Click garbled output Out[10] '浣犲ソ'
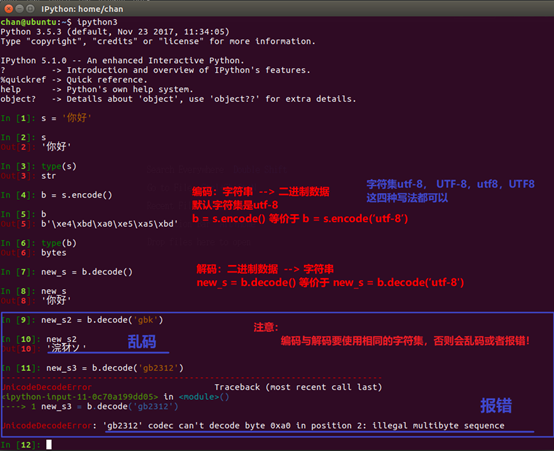This screenshot has height=451, width=554. point(43,348)
